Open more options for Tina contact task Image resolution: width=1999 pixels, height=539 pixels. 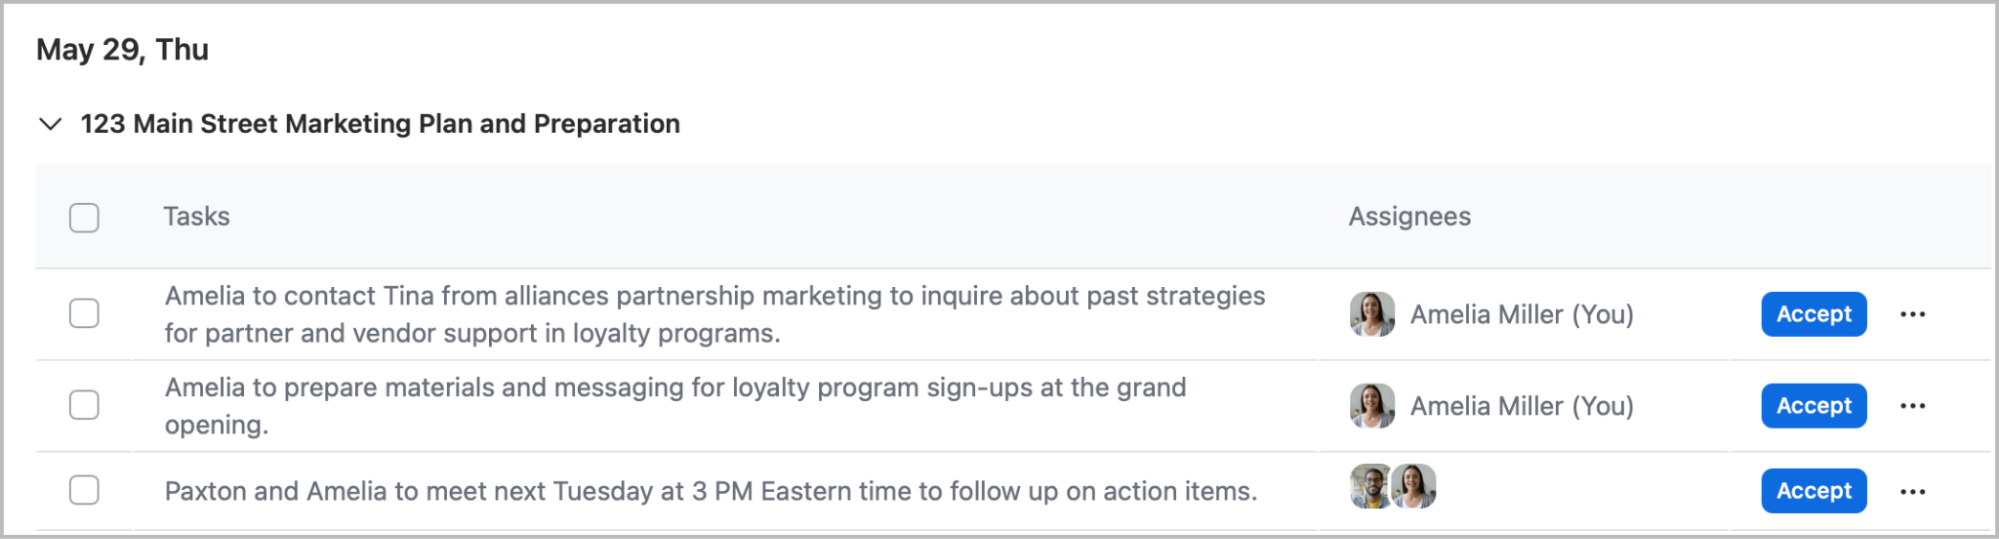pyautogui.click(x=1912, y=315)
